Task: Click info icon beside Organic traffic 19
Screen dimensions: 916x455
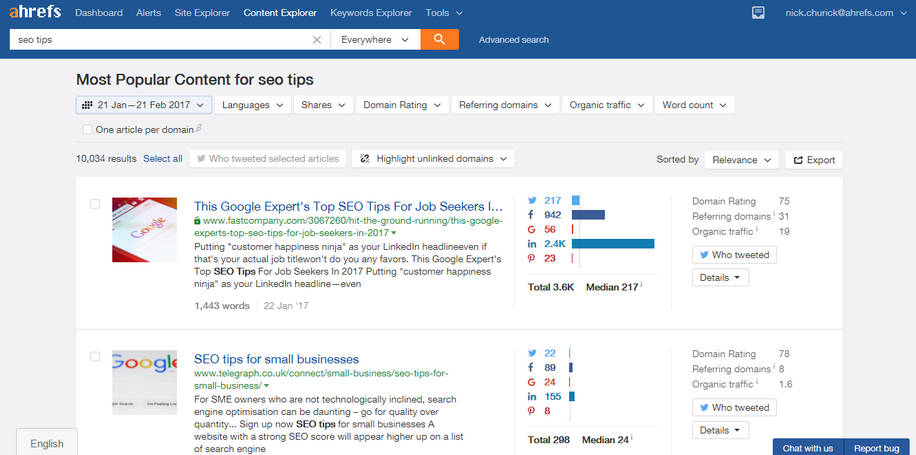Action: 757,230
